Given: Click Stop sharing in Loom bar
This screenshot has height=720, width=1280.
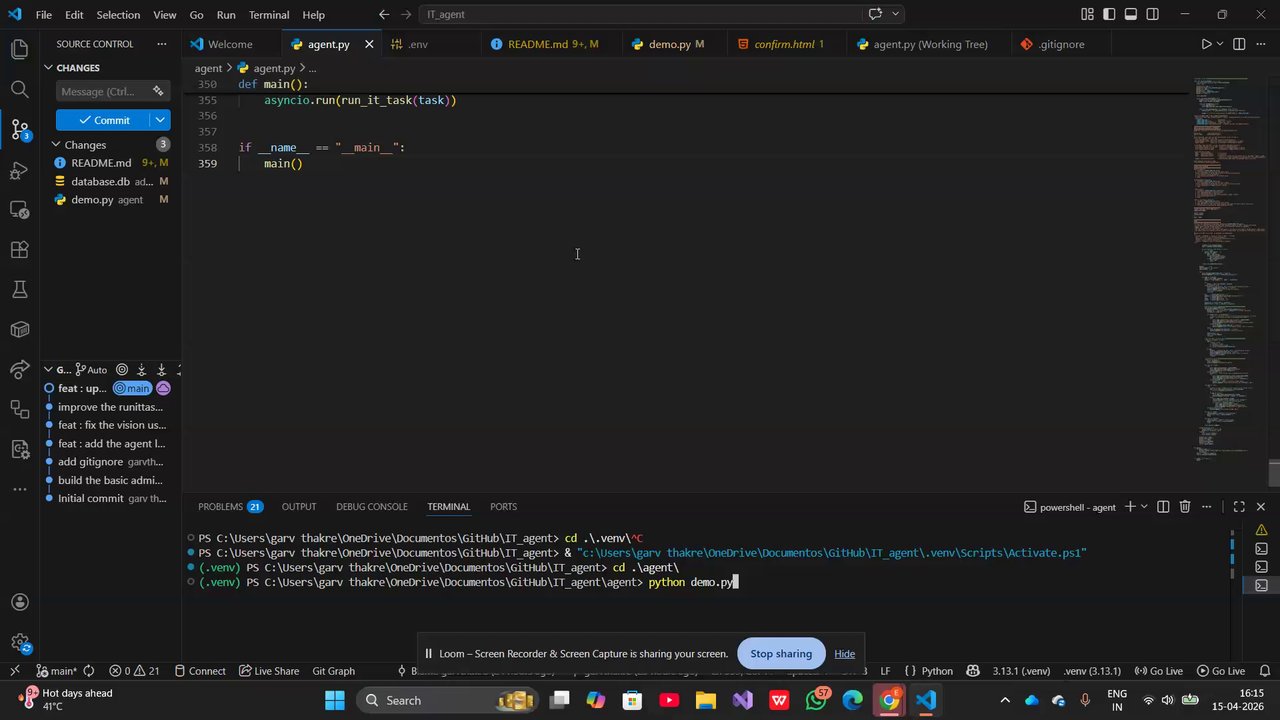Looking at the screenshot, I should 780,654.
